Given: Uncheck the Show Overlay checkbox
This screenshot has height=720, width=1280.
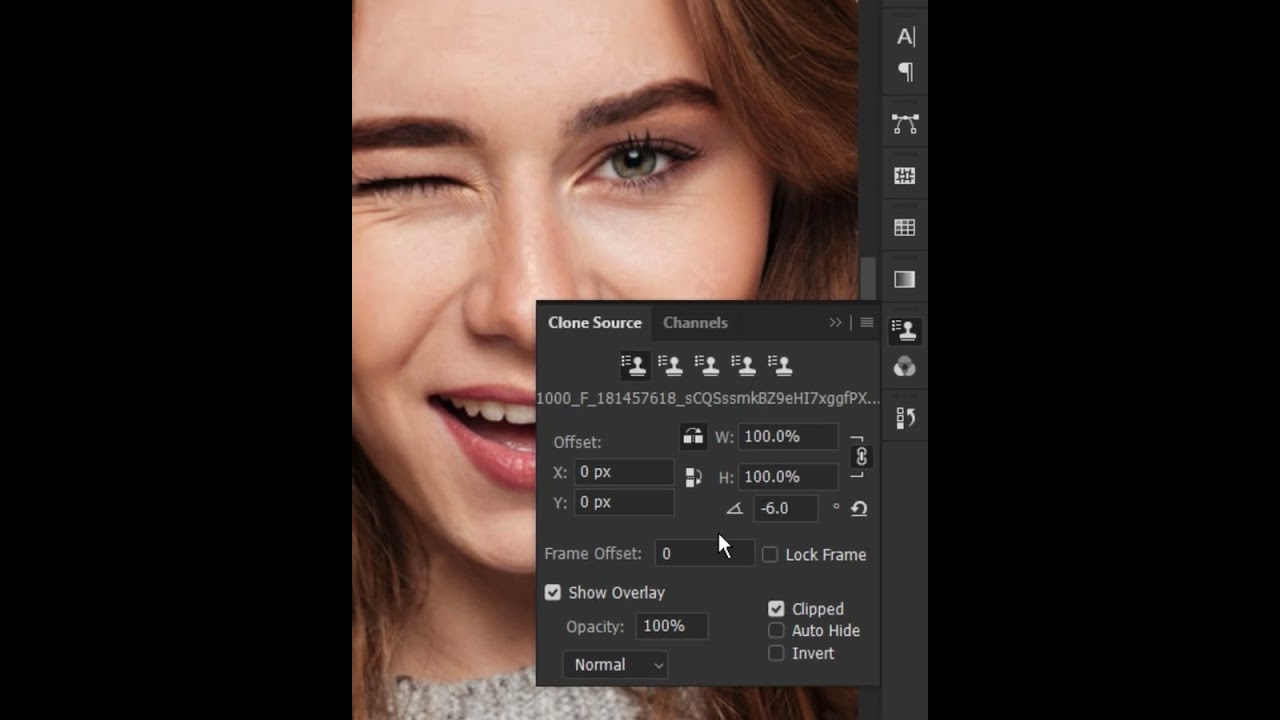Looking at the screenshot, I should [x=553, y=592].
